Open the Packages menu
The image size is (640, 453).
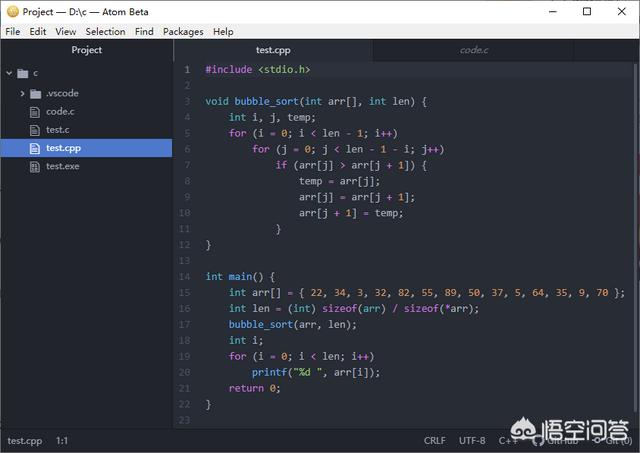tap(183, 31)
